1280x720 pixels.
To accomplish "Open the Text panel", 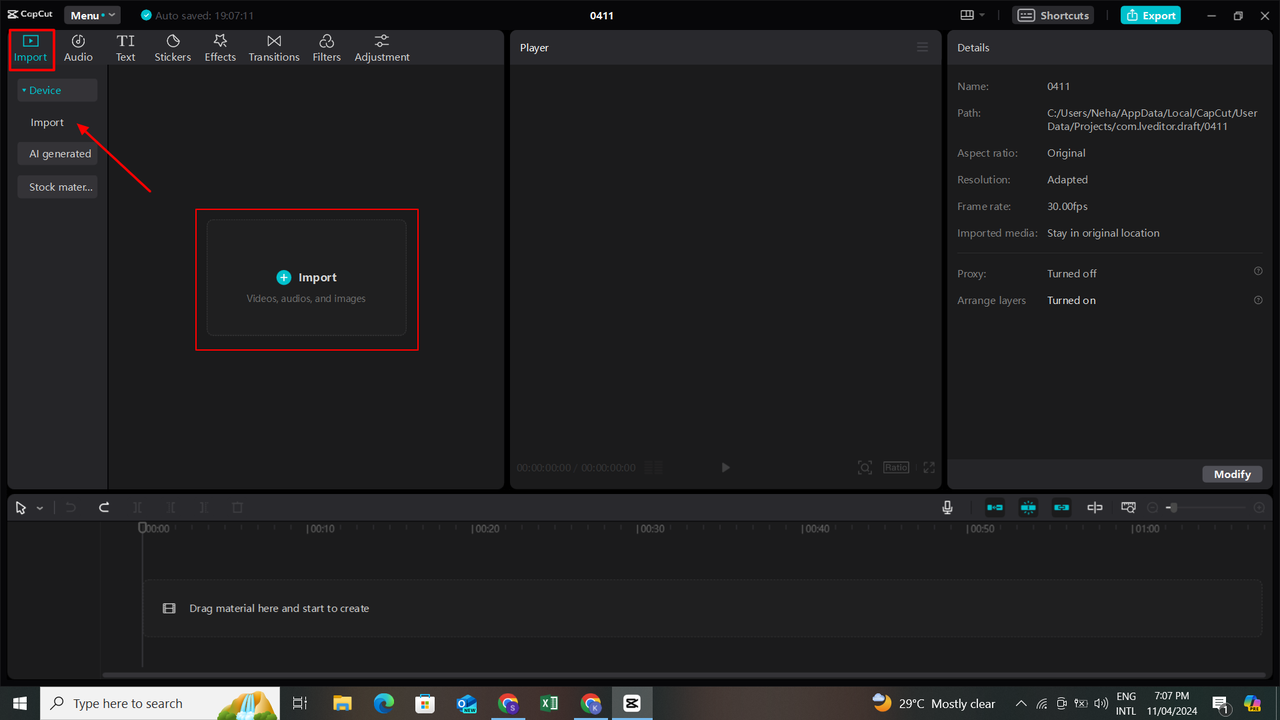I will 125,47.
